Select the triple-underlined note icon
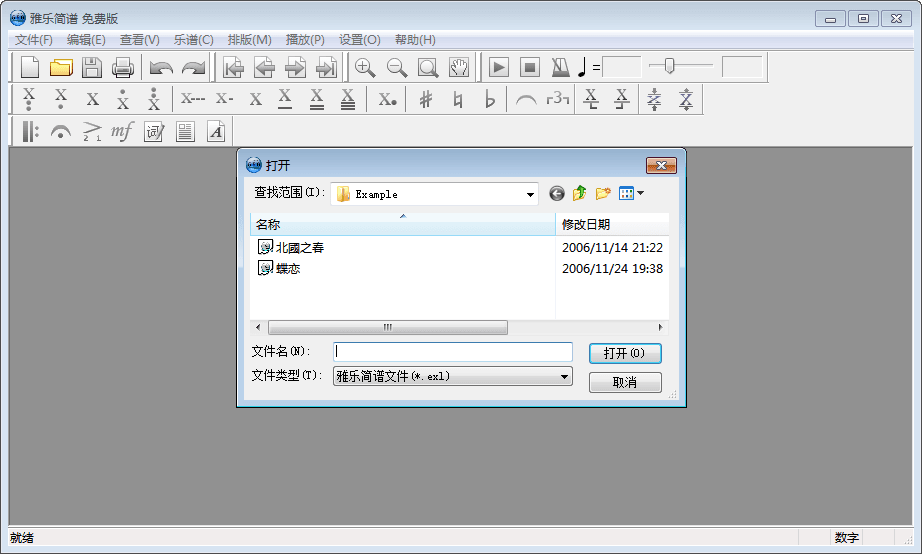The height and width of the screenshot is (554, 922). pyautogui.click(x=348, y=99)
